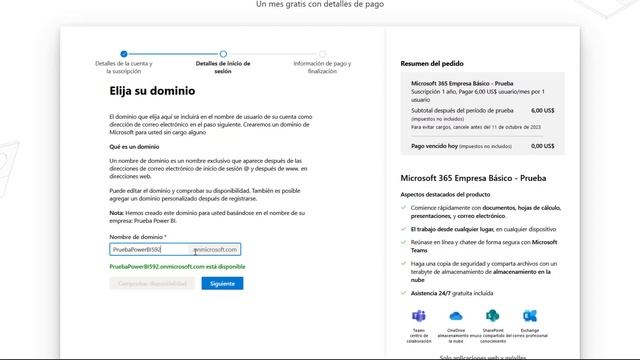640x360 pixels.
Task: Click the 'Asistencia 24/7 gratuita incluida' item
Action: coord(452,293)
